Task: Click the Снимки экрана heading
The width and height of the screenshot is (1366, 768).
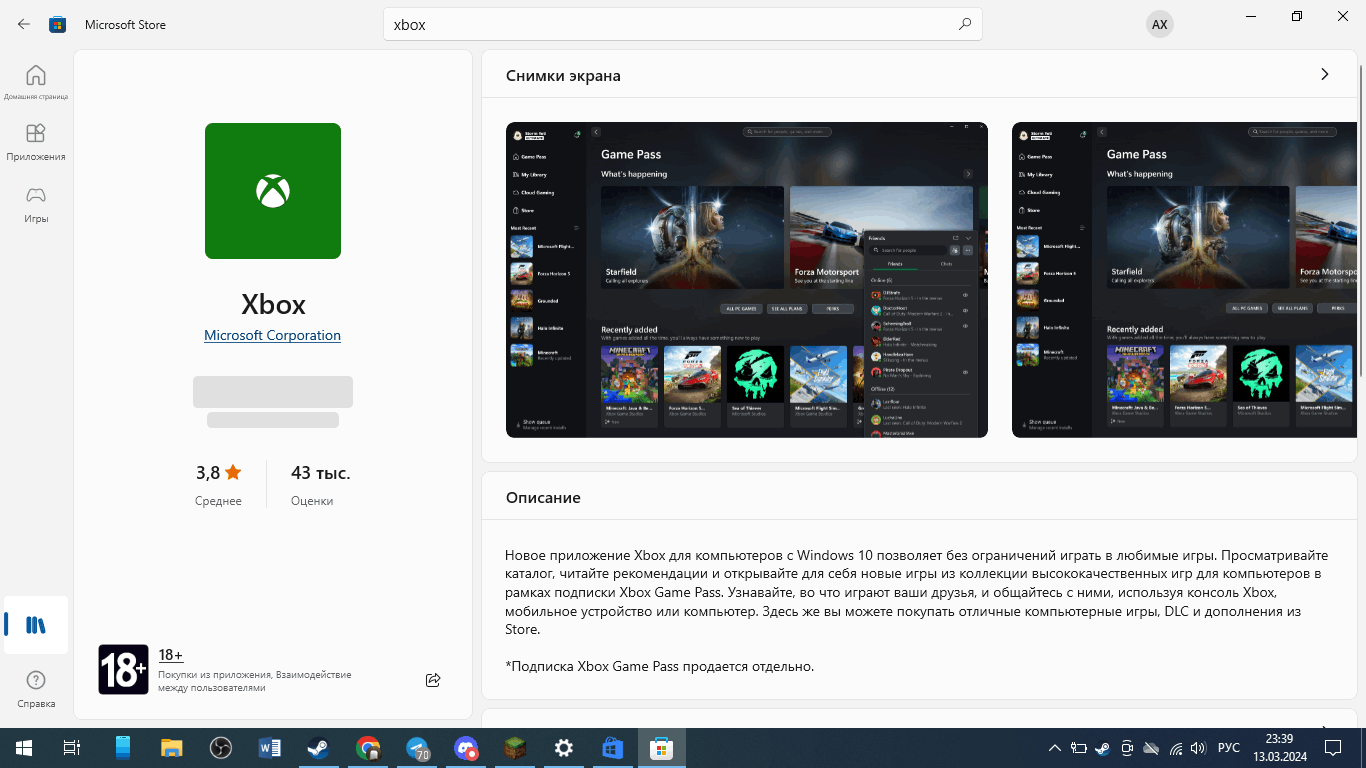Action: [563, 75]
